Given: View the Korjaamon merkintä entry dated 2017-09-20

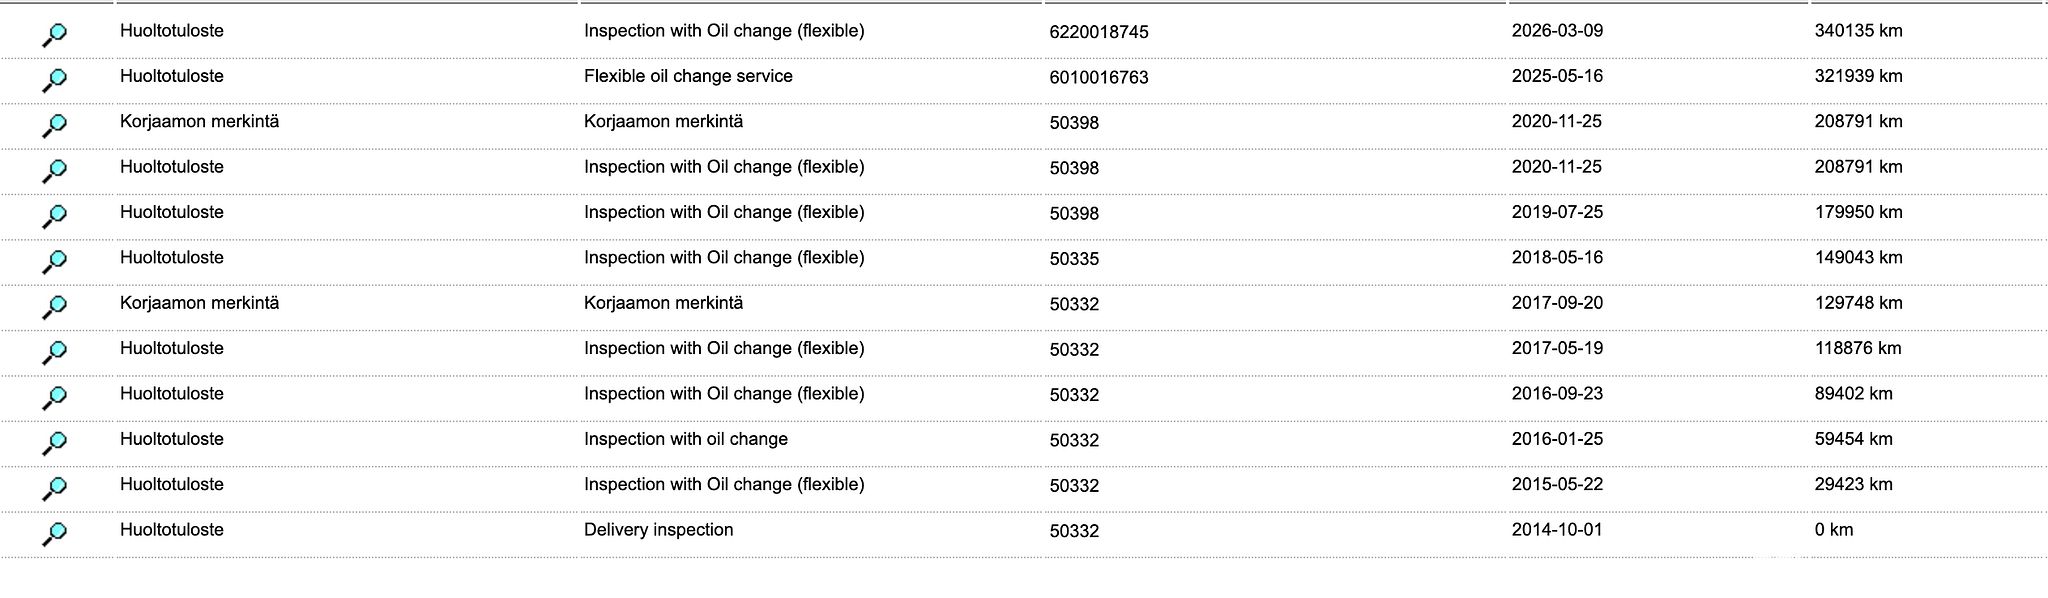Looking at the screenshot, I should pyautogui.click(x=55, y=307).
